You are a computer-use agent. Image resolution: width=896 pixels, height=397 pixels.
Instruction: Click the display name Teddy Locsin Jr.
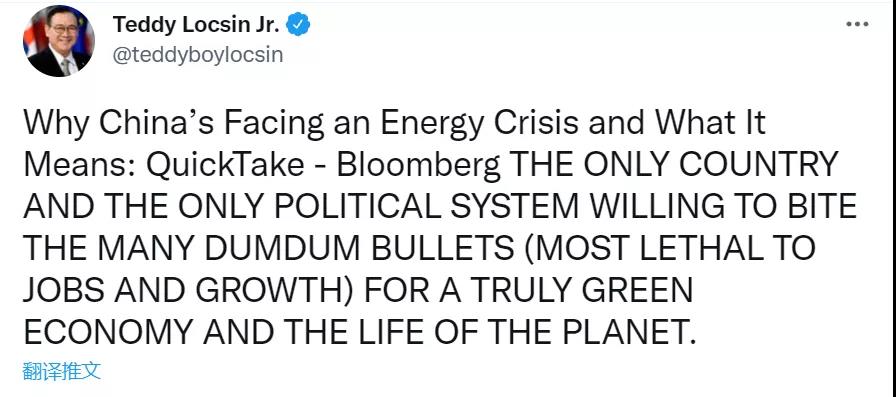pos(196,25)
